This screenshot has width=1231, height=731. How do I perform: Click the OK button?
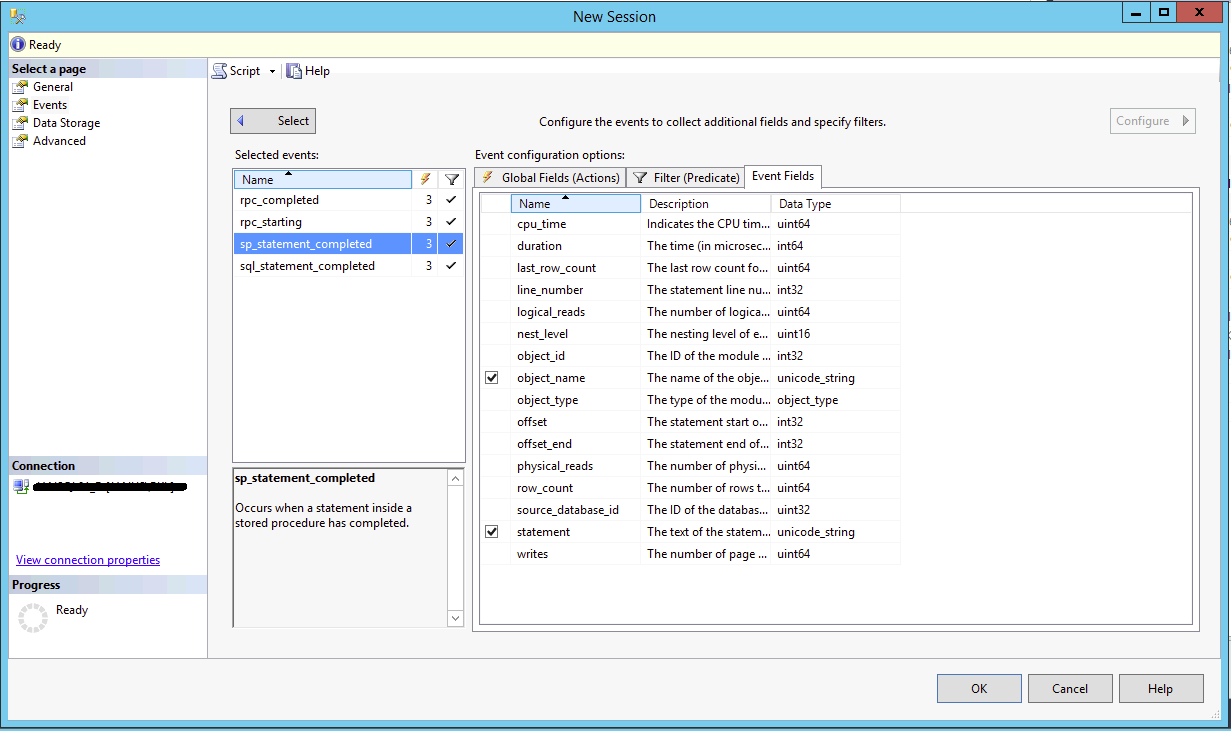point(978,688)
